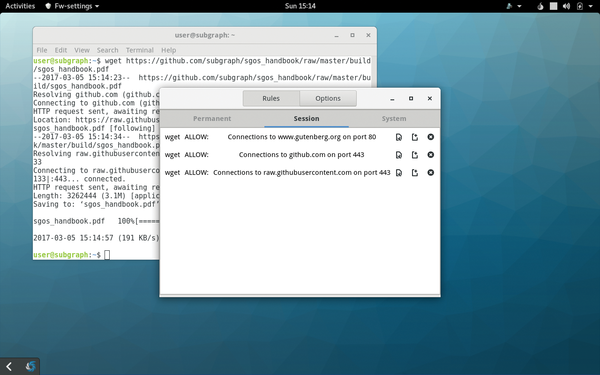Save the www.gutenberg.org rule as permanent
The height and width of the screenshot is (375, 600).
coord(415,137)
